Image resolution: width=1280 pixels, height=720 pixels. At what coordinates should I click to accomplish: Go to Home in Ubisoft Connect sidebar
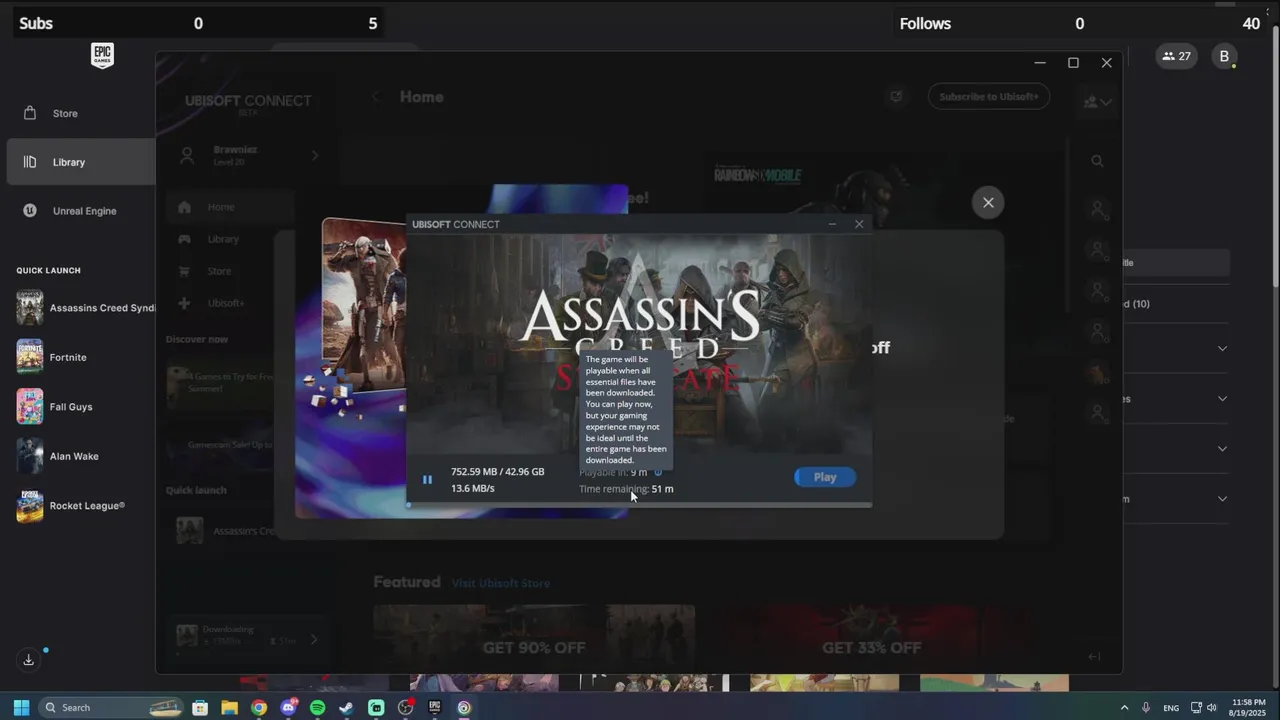click(230, 207)
